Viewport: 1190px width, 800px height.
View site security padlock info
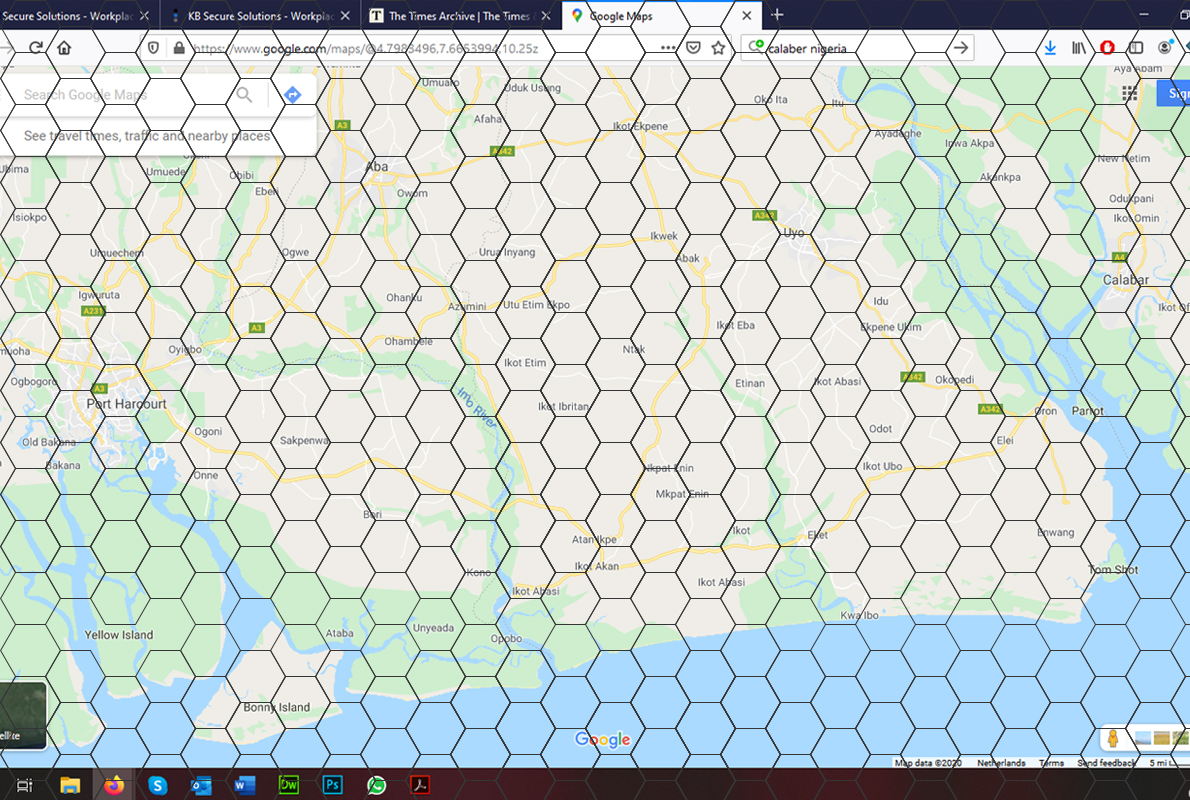[178, 48]
